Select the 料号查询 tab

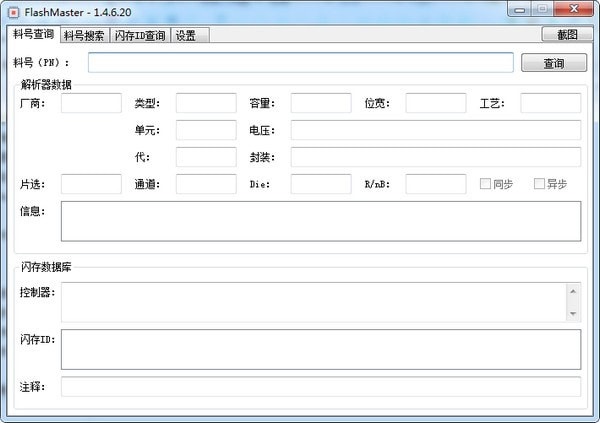tap(34, 34)
